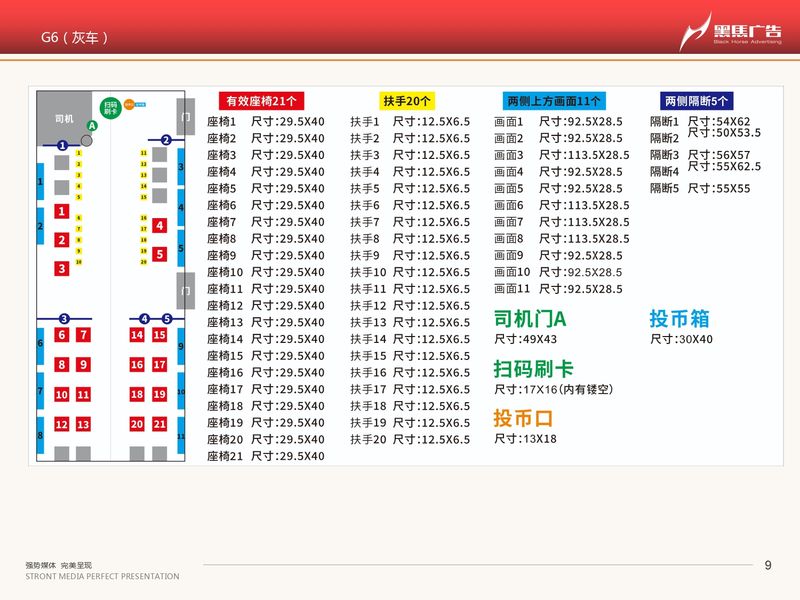Click the red 有效座椅21个 header
800x600 pixels.
(x=262, y=101)
